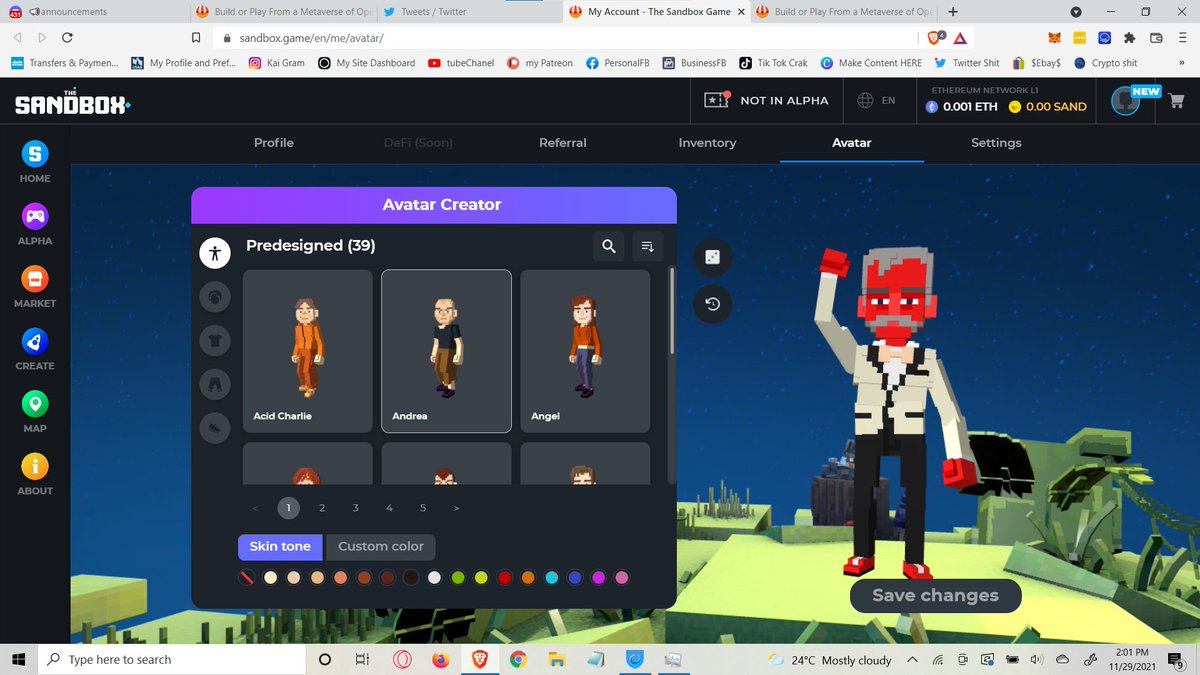Click the Windows search box
Screen dimensions: 1200x675
(x=170, y=660)
